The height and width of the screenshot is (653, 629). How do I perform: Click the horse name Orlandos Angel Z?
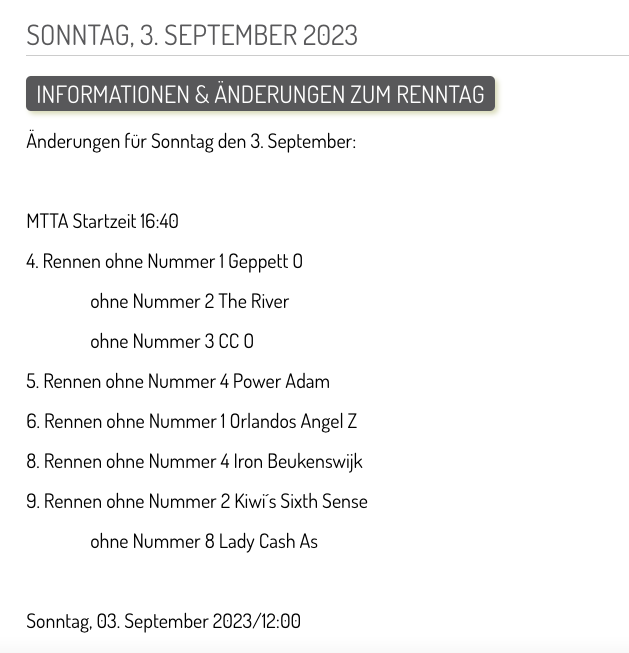[x=294, y=421]
